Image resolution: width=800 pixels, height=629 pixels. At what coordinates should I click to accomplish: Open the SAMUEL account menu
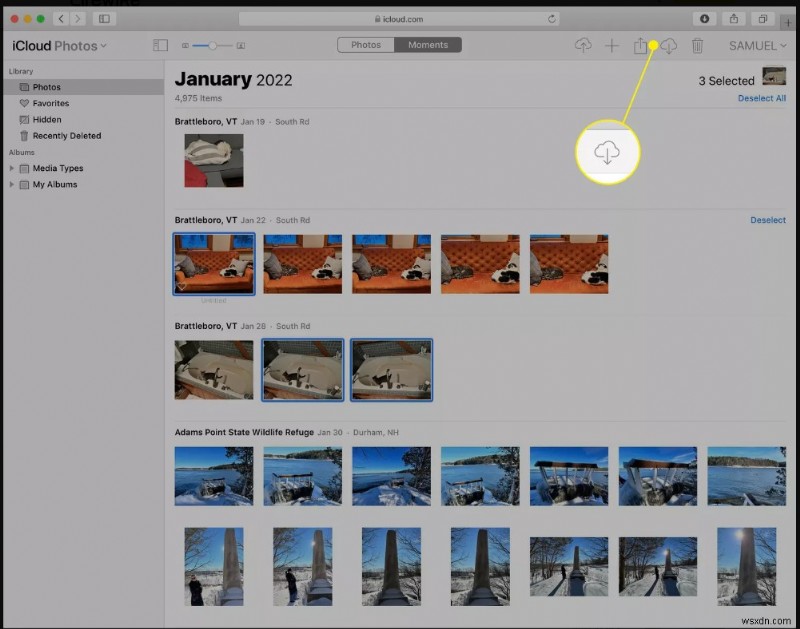(758, 46)
